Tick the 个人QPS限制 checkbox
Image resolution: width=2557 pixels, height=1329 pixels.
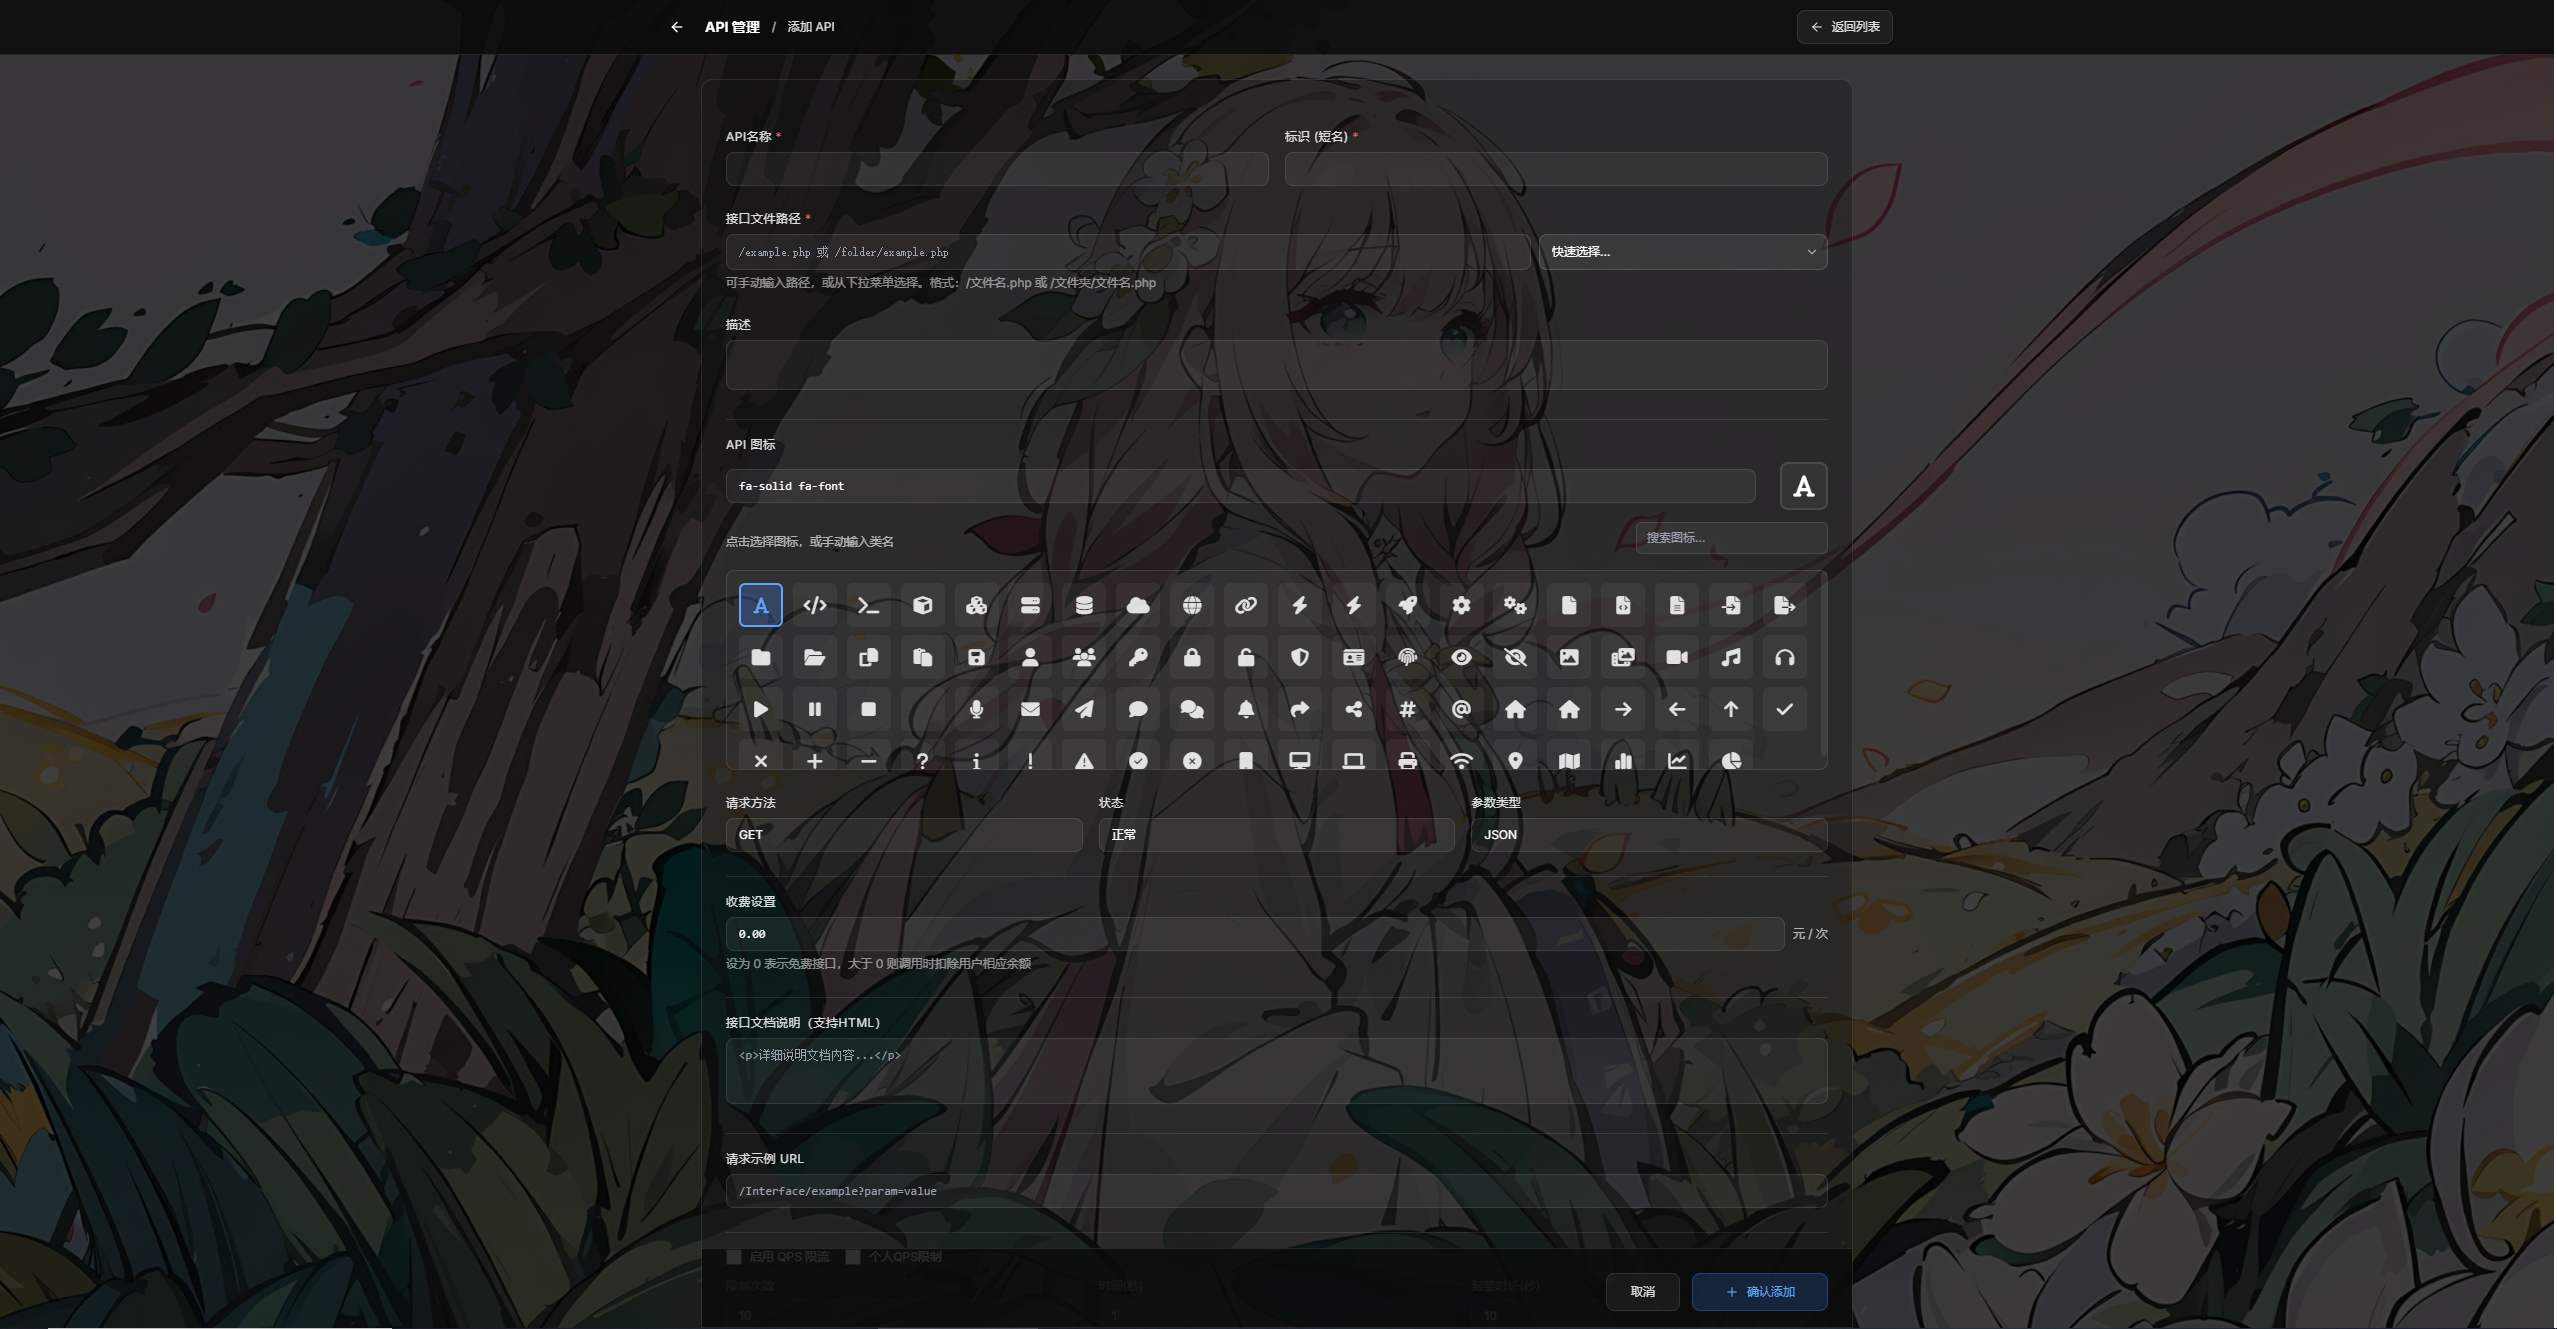(853, 1257)
